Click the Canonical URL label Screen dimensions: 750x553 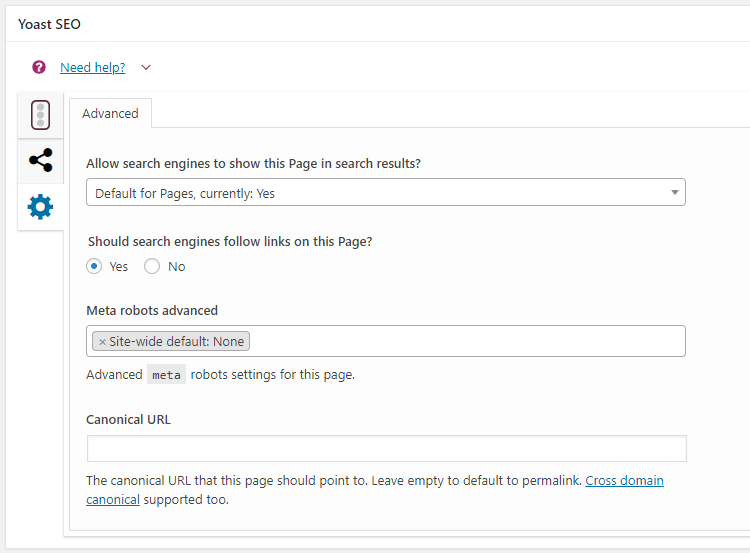point(128,420)
